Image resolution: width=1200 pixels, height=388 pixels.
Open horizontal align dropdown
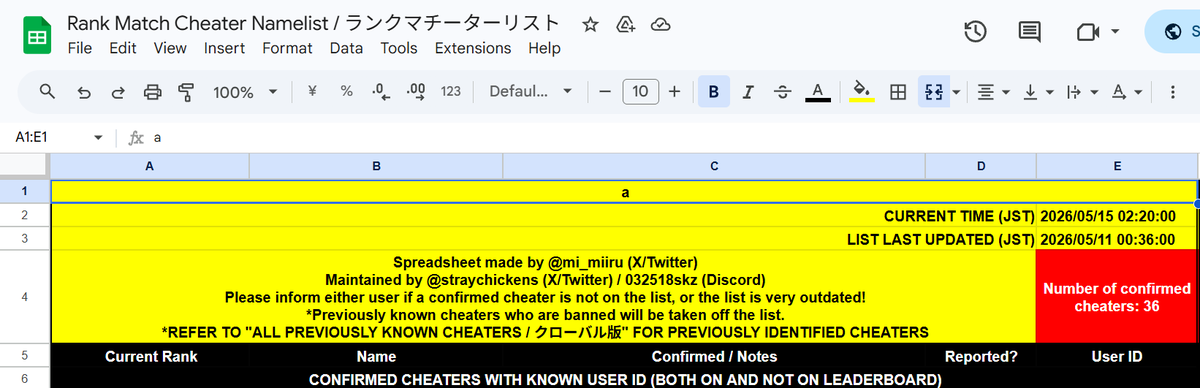(992, 92)
